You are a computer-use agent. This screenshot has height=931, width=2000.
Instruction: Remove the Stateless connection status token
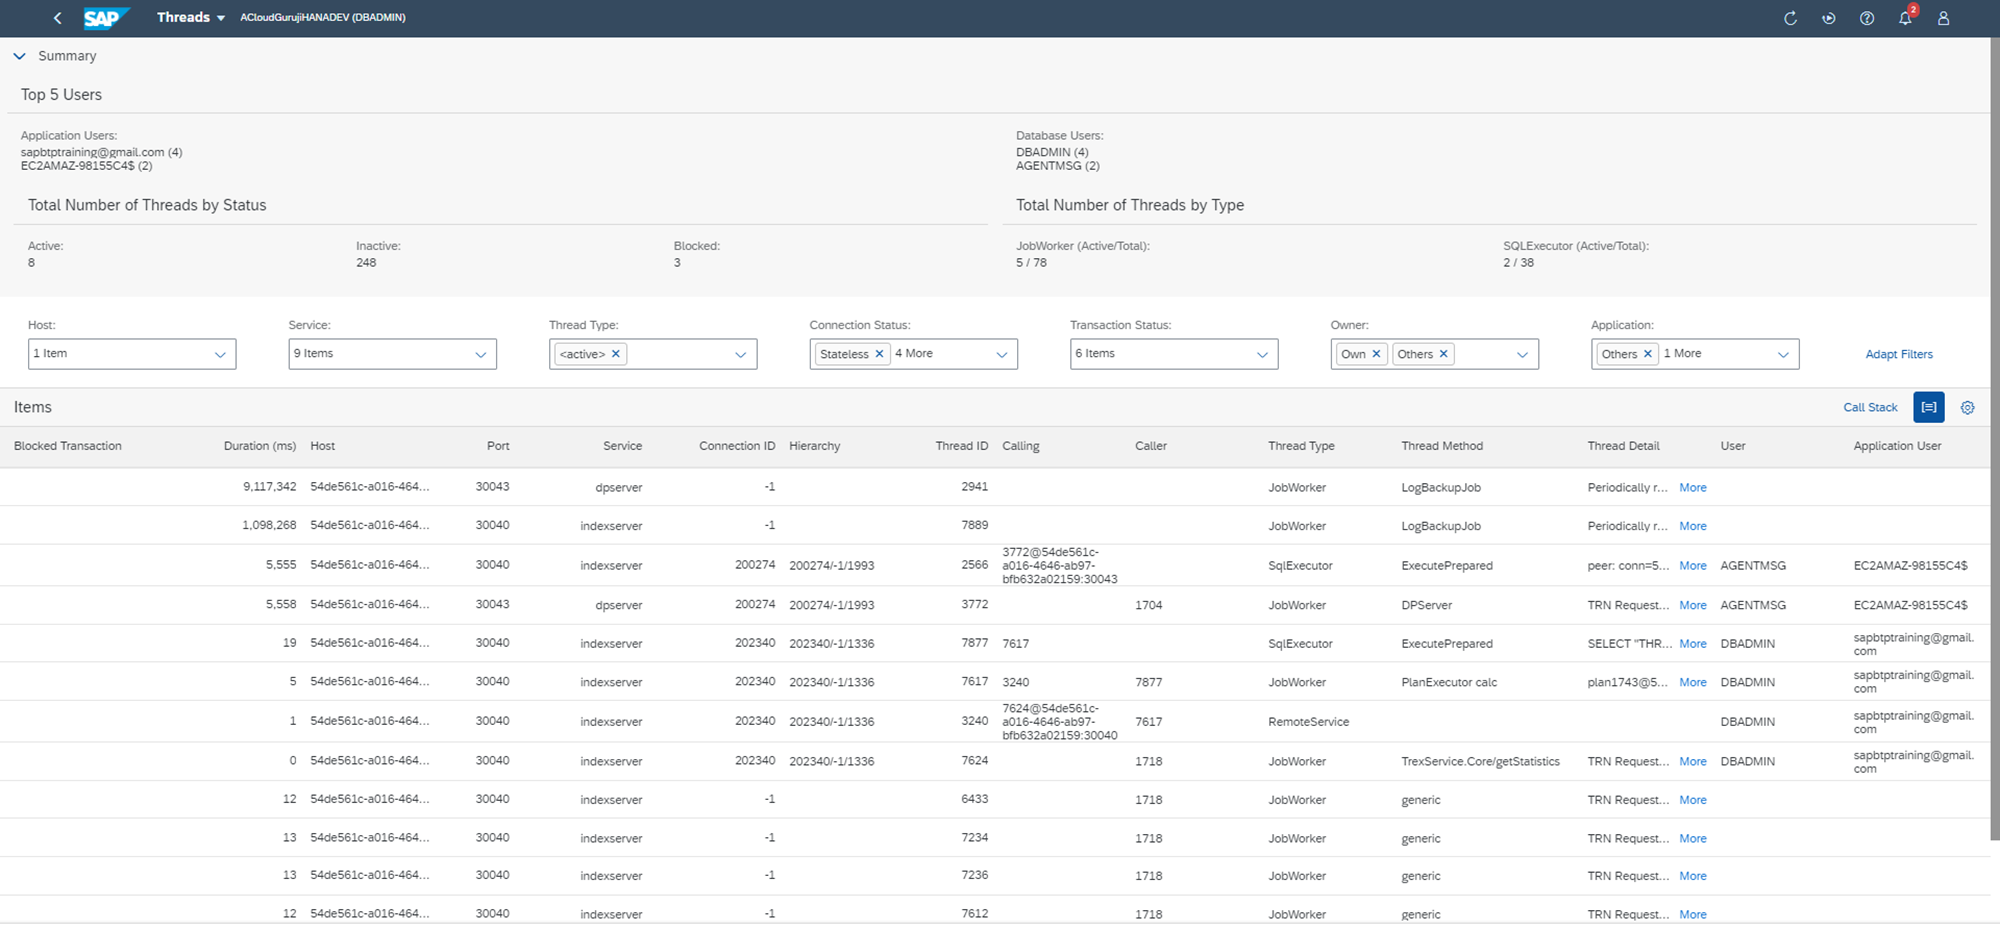pos(879,354)
